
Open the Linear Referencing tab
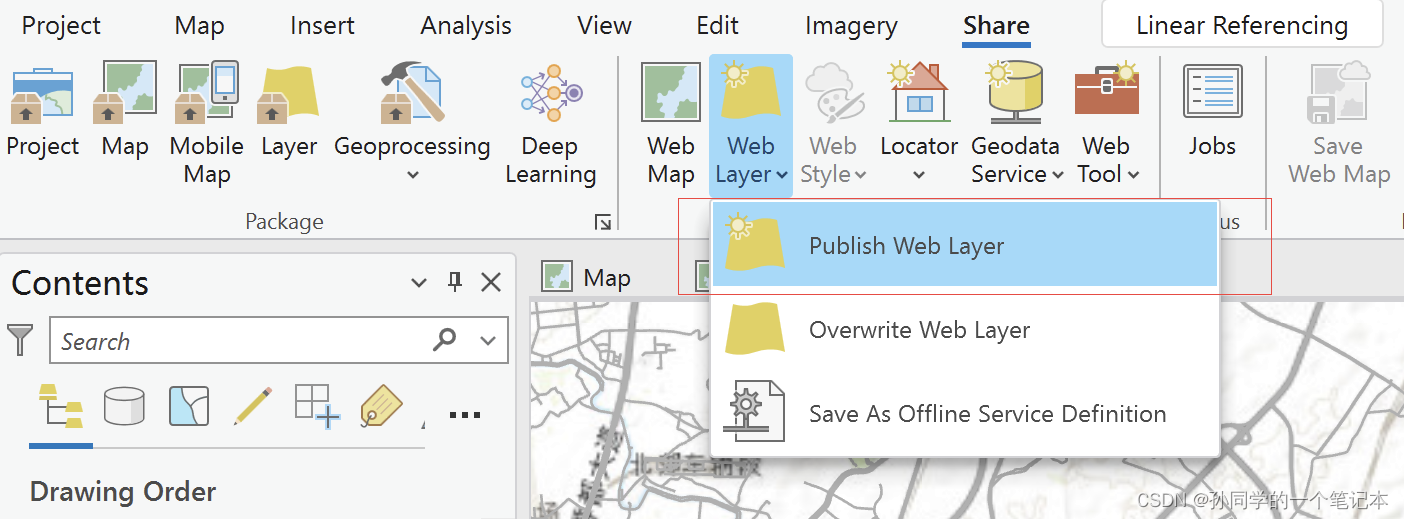1242,25
